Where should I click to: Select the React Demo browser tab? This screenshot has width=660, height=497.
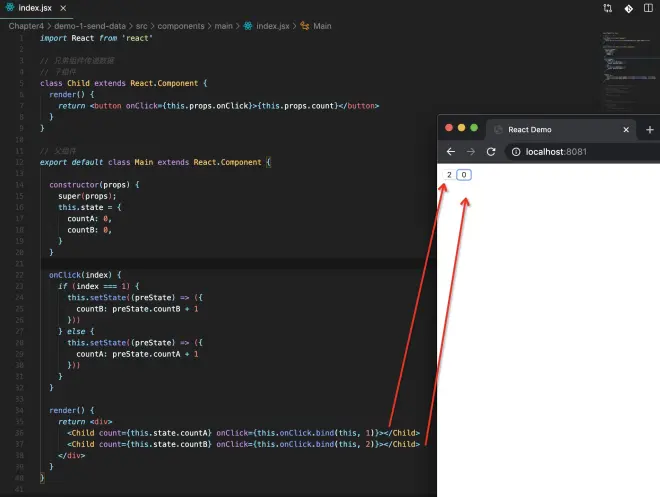562,130
